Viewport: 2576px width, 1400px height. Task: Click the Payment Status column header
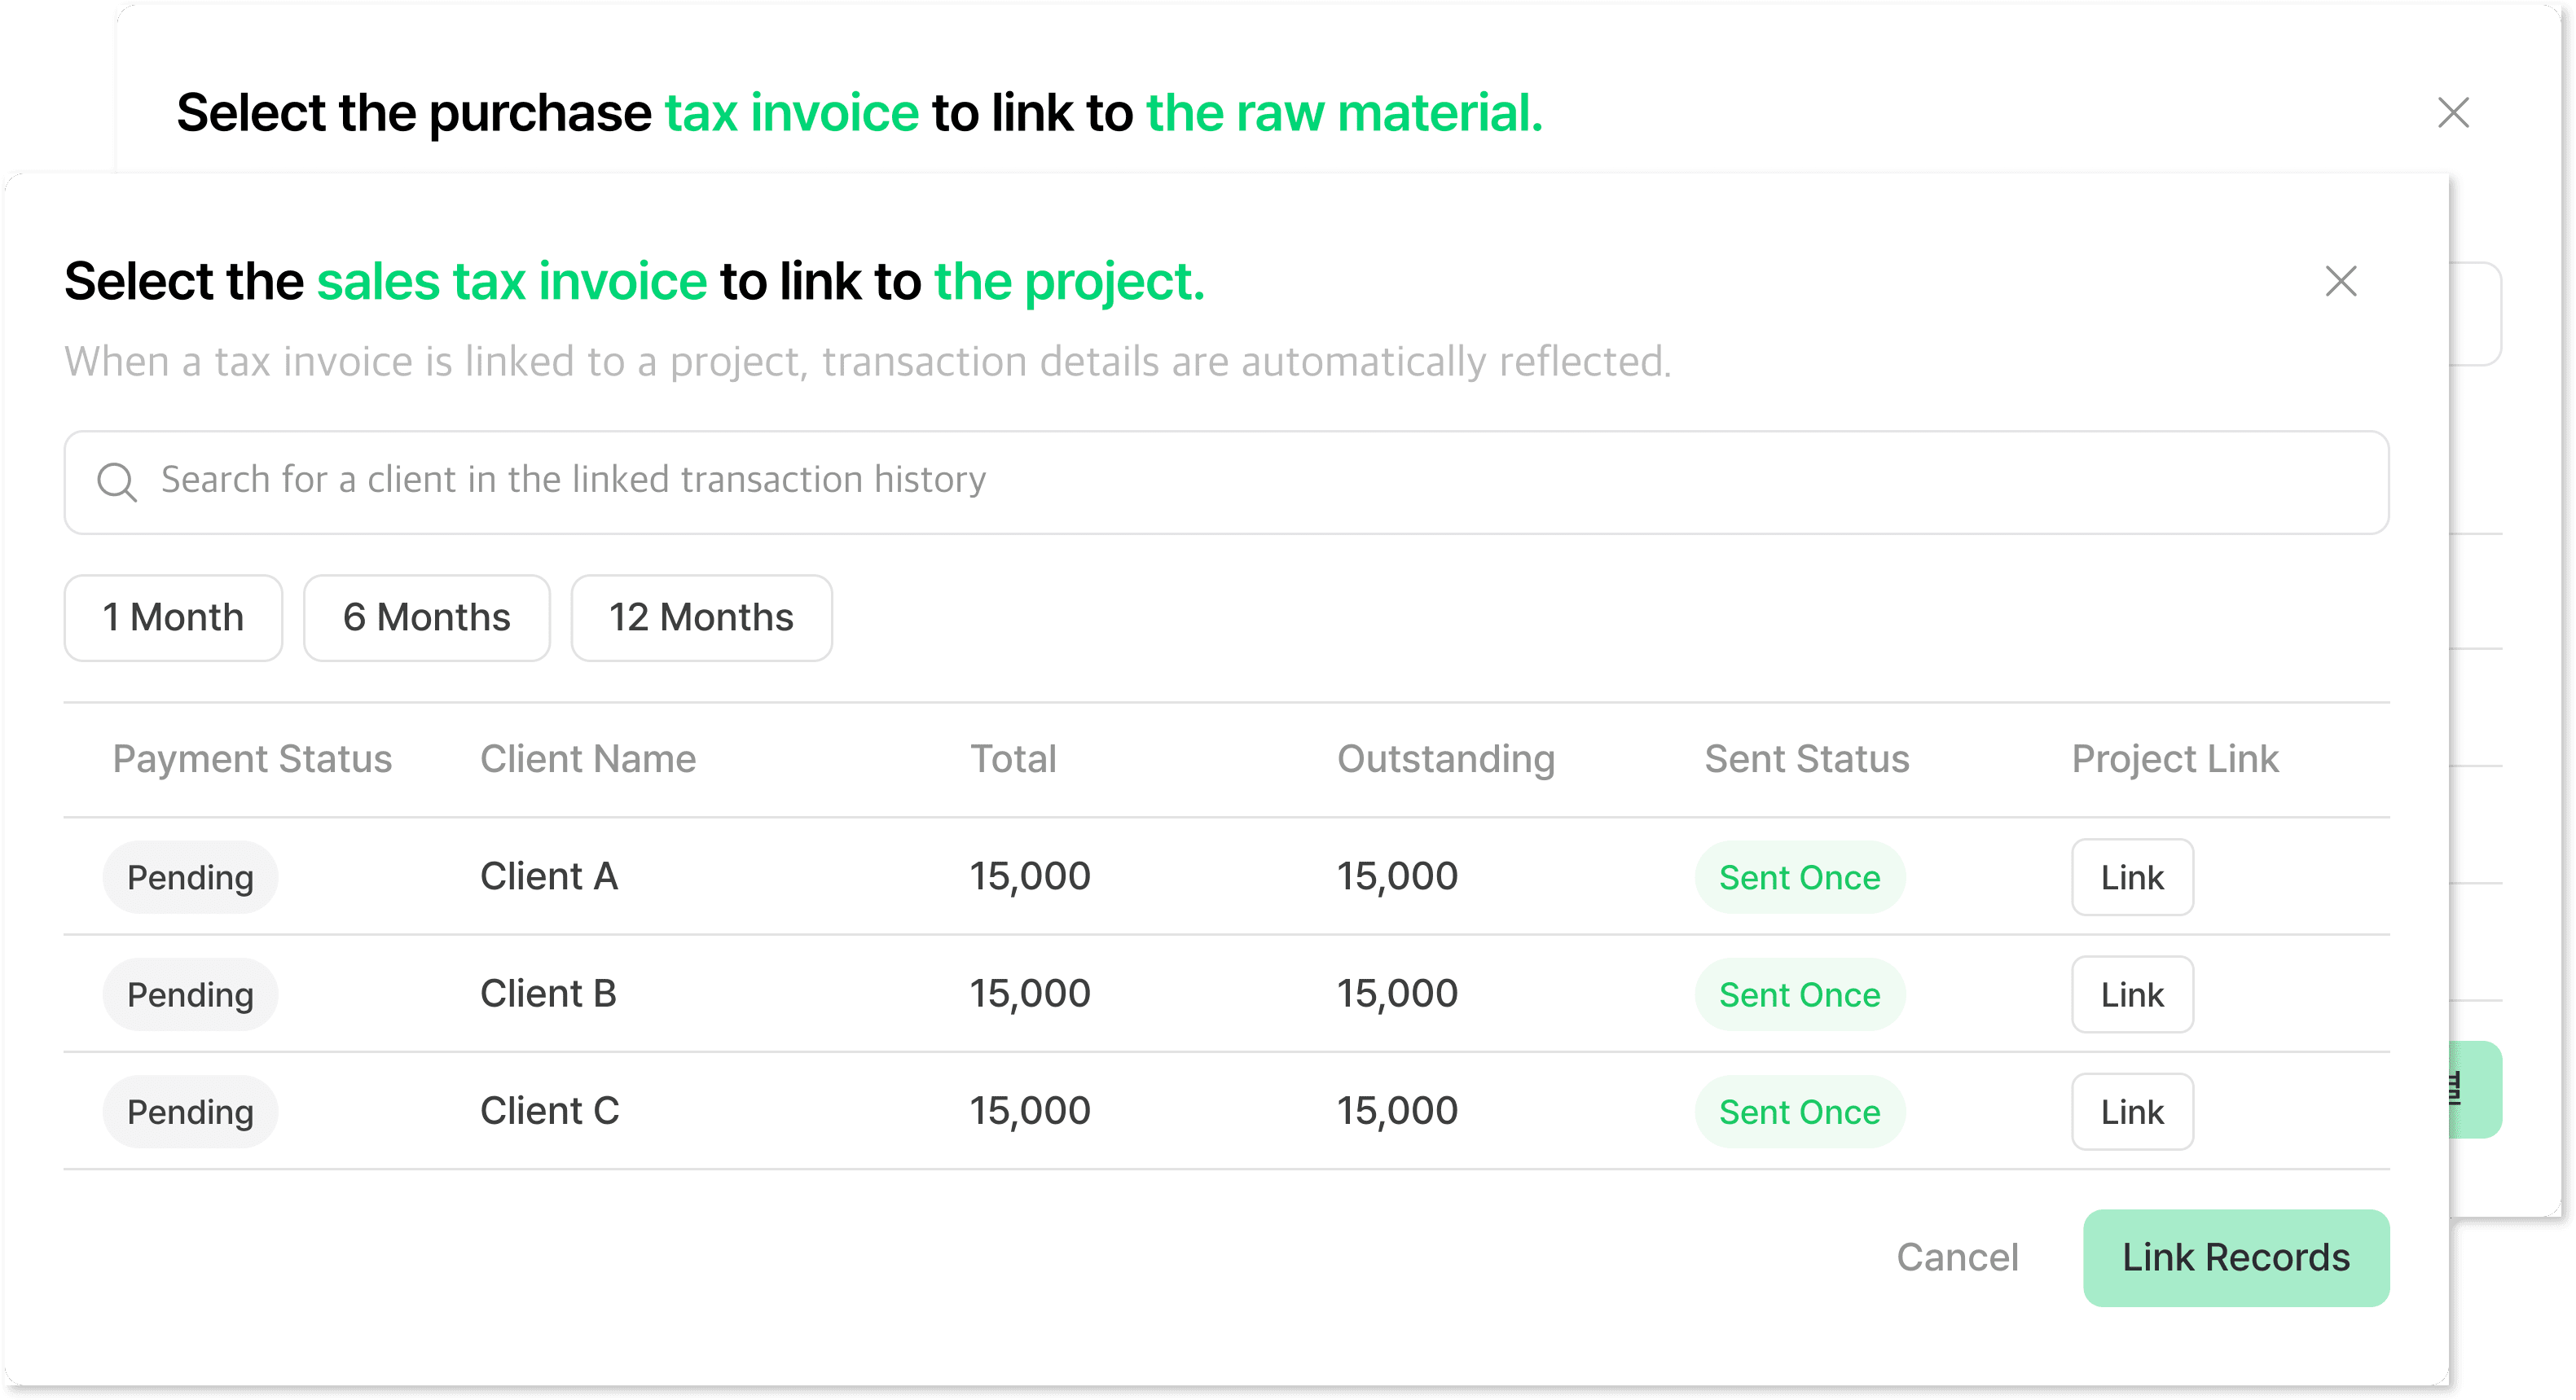[x=252, y=759]
